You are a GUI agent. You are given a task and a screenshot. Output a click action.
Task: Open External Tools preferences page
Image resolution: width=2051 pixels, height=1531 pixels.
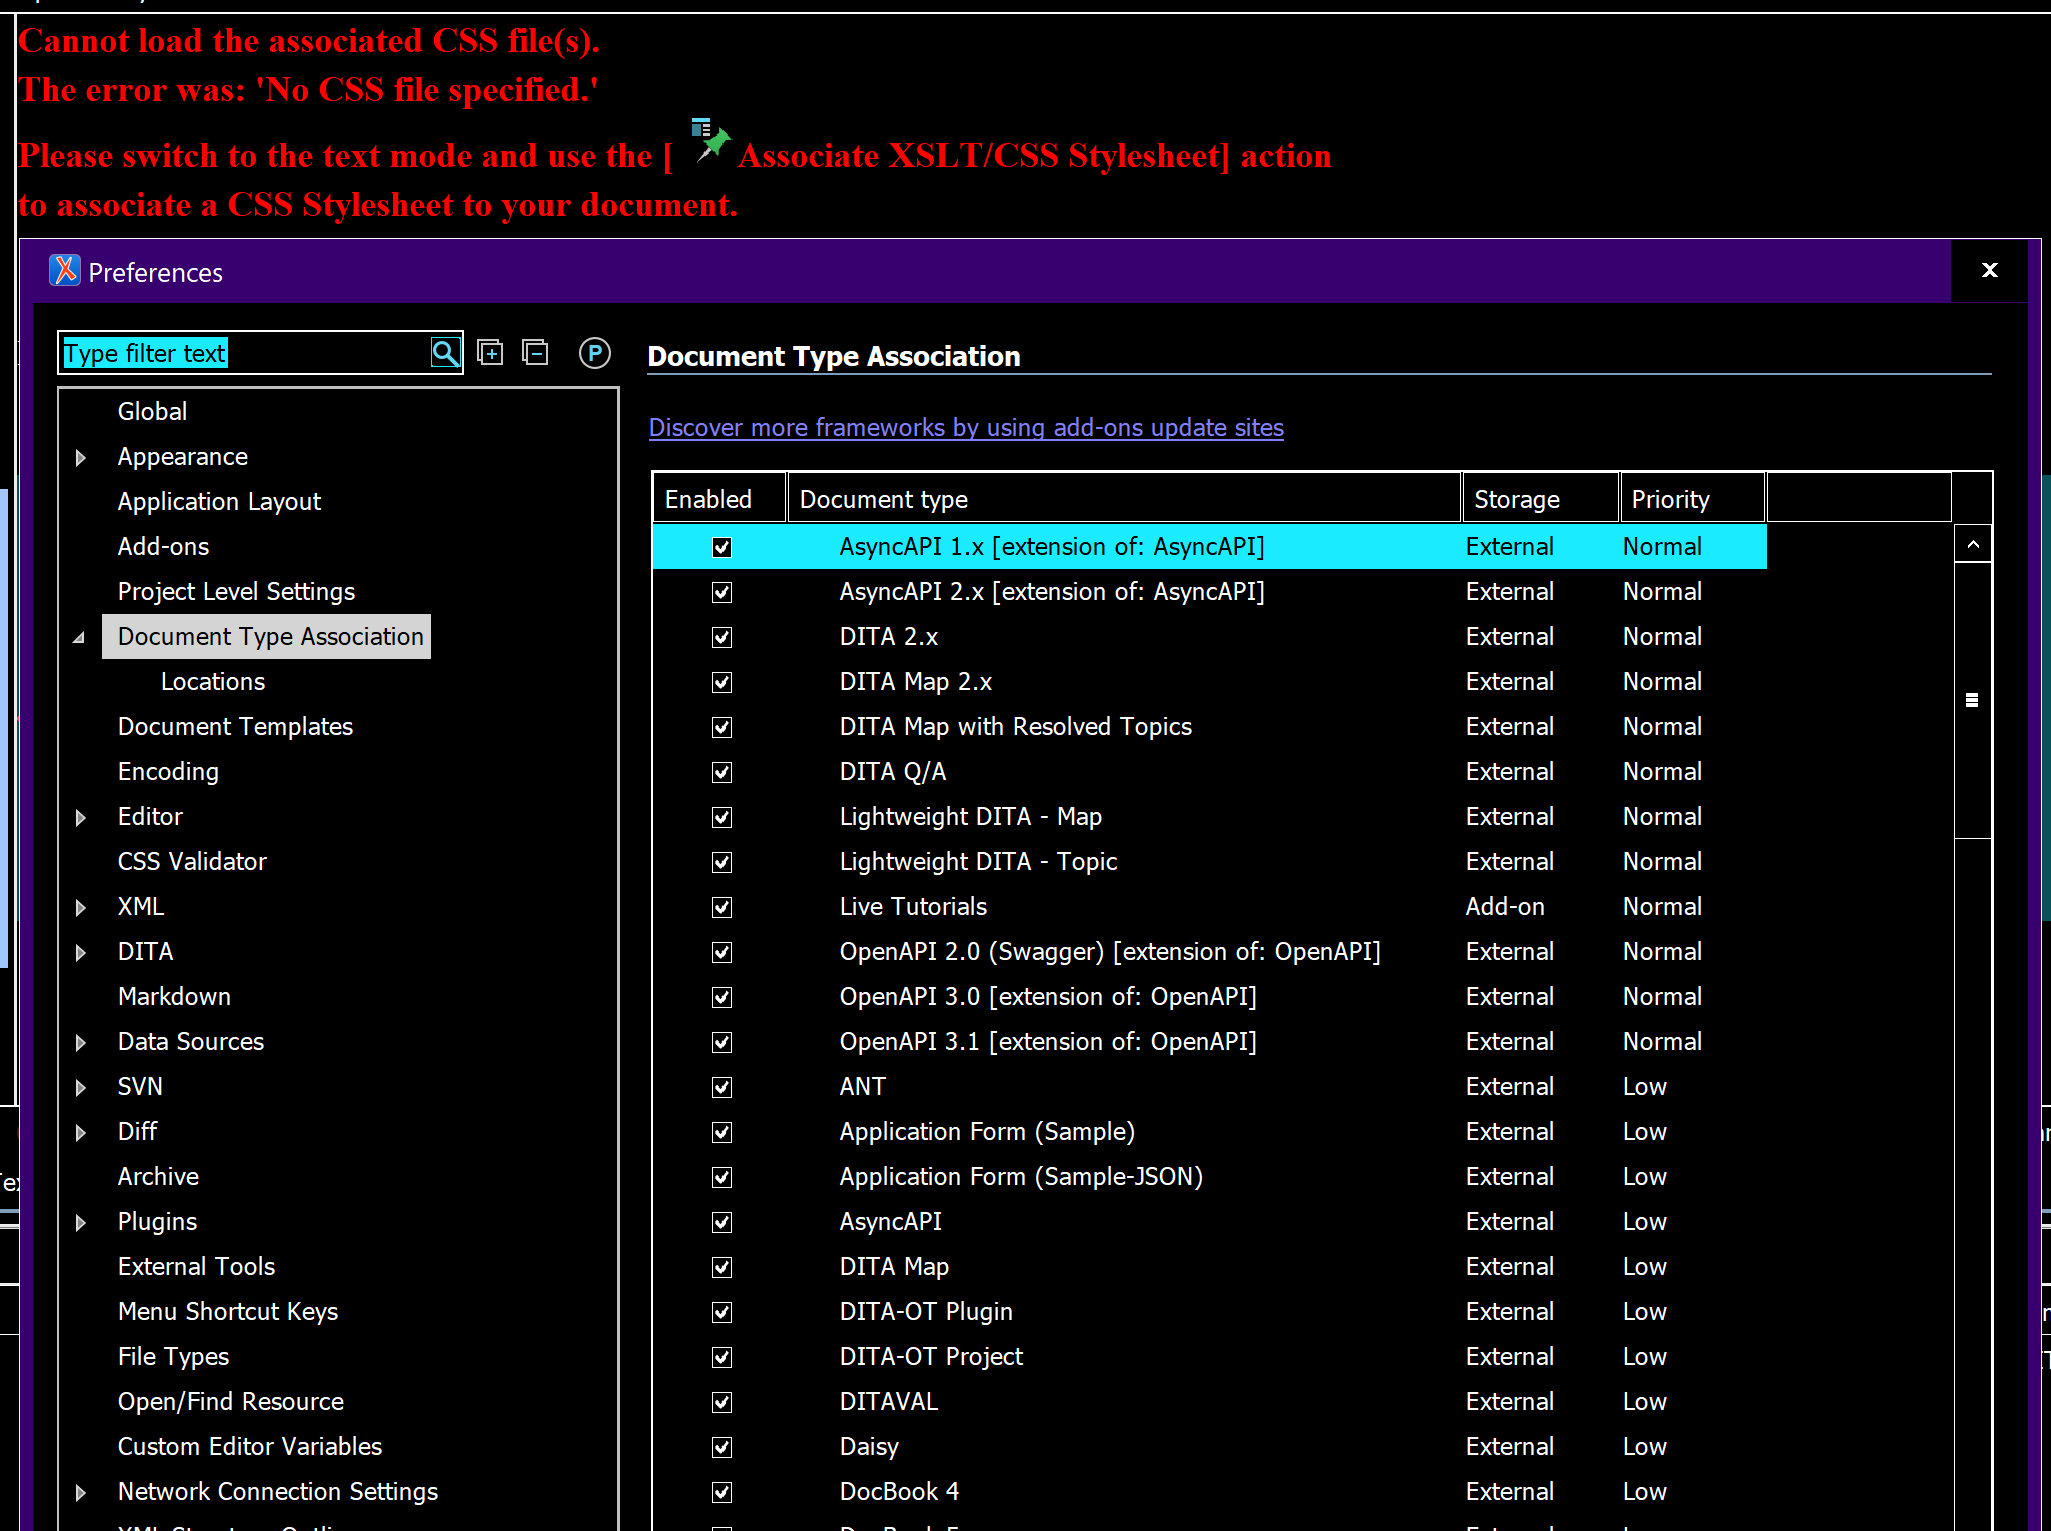click(196, 1267)
